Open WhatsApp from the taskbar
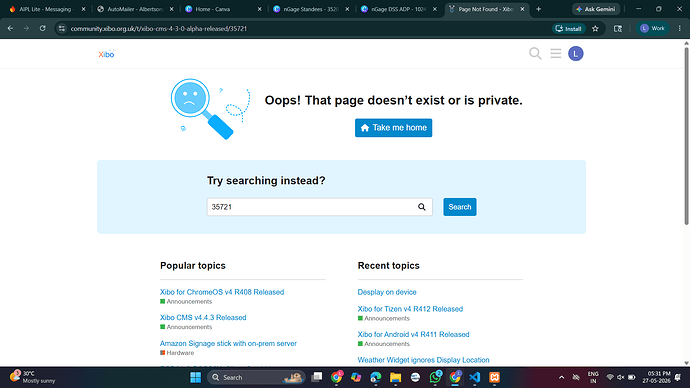 (435, 377)
